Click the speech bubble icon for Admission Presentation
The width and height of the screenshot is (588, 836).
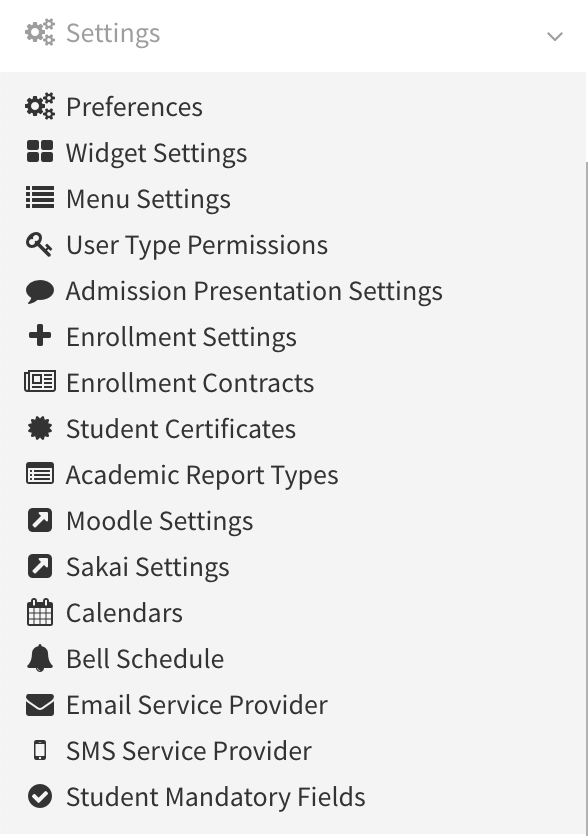tap(39, 292)
